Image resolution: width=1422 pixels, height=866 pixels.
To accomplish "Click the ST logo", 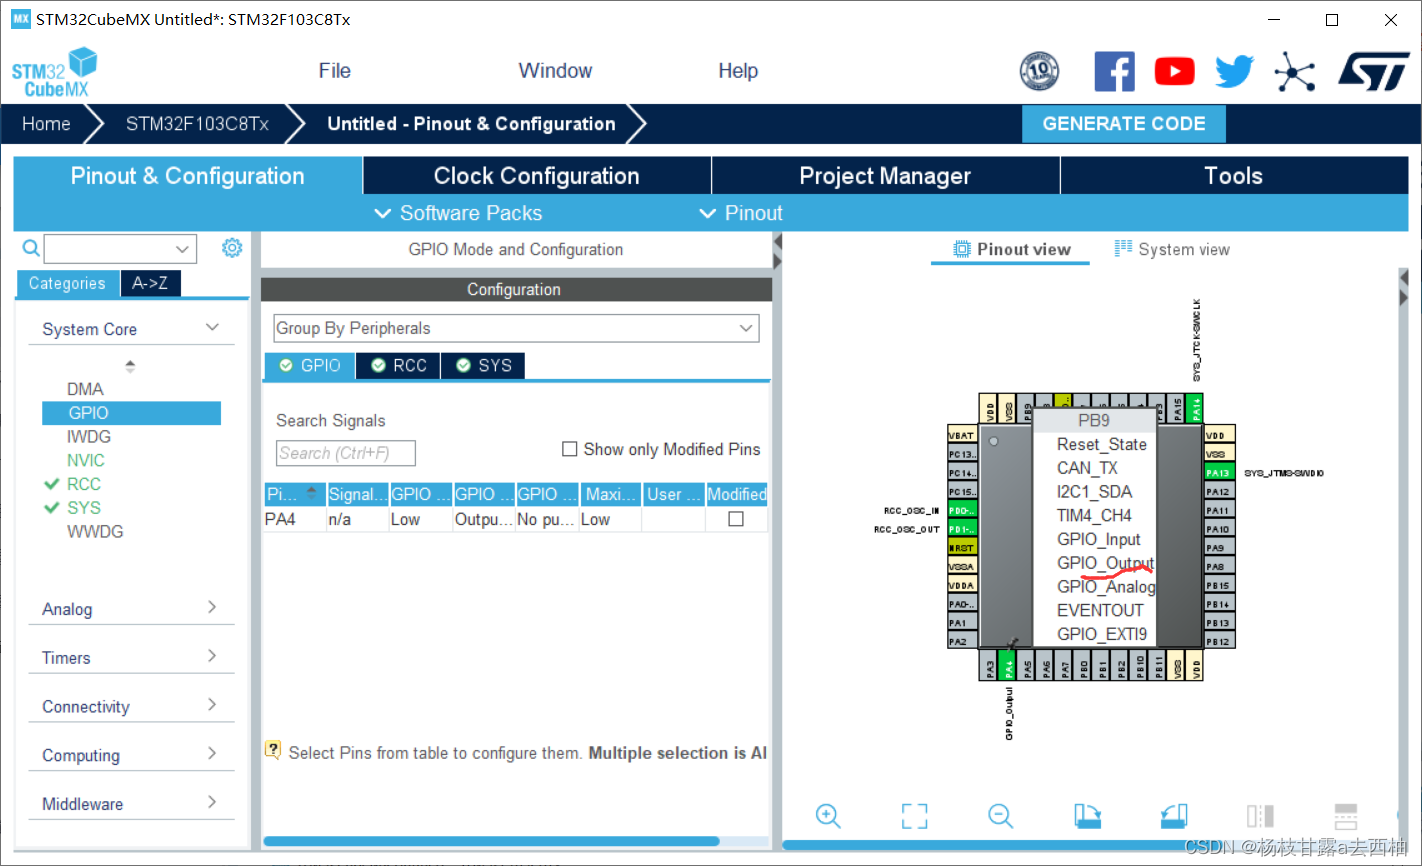I will [1374, 71].
